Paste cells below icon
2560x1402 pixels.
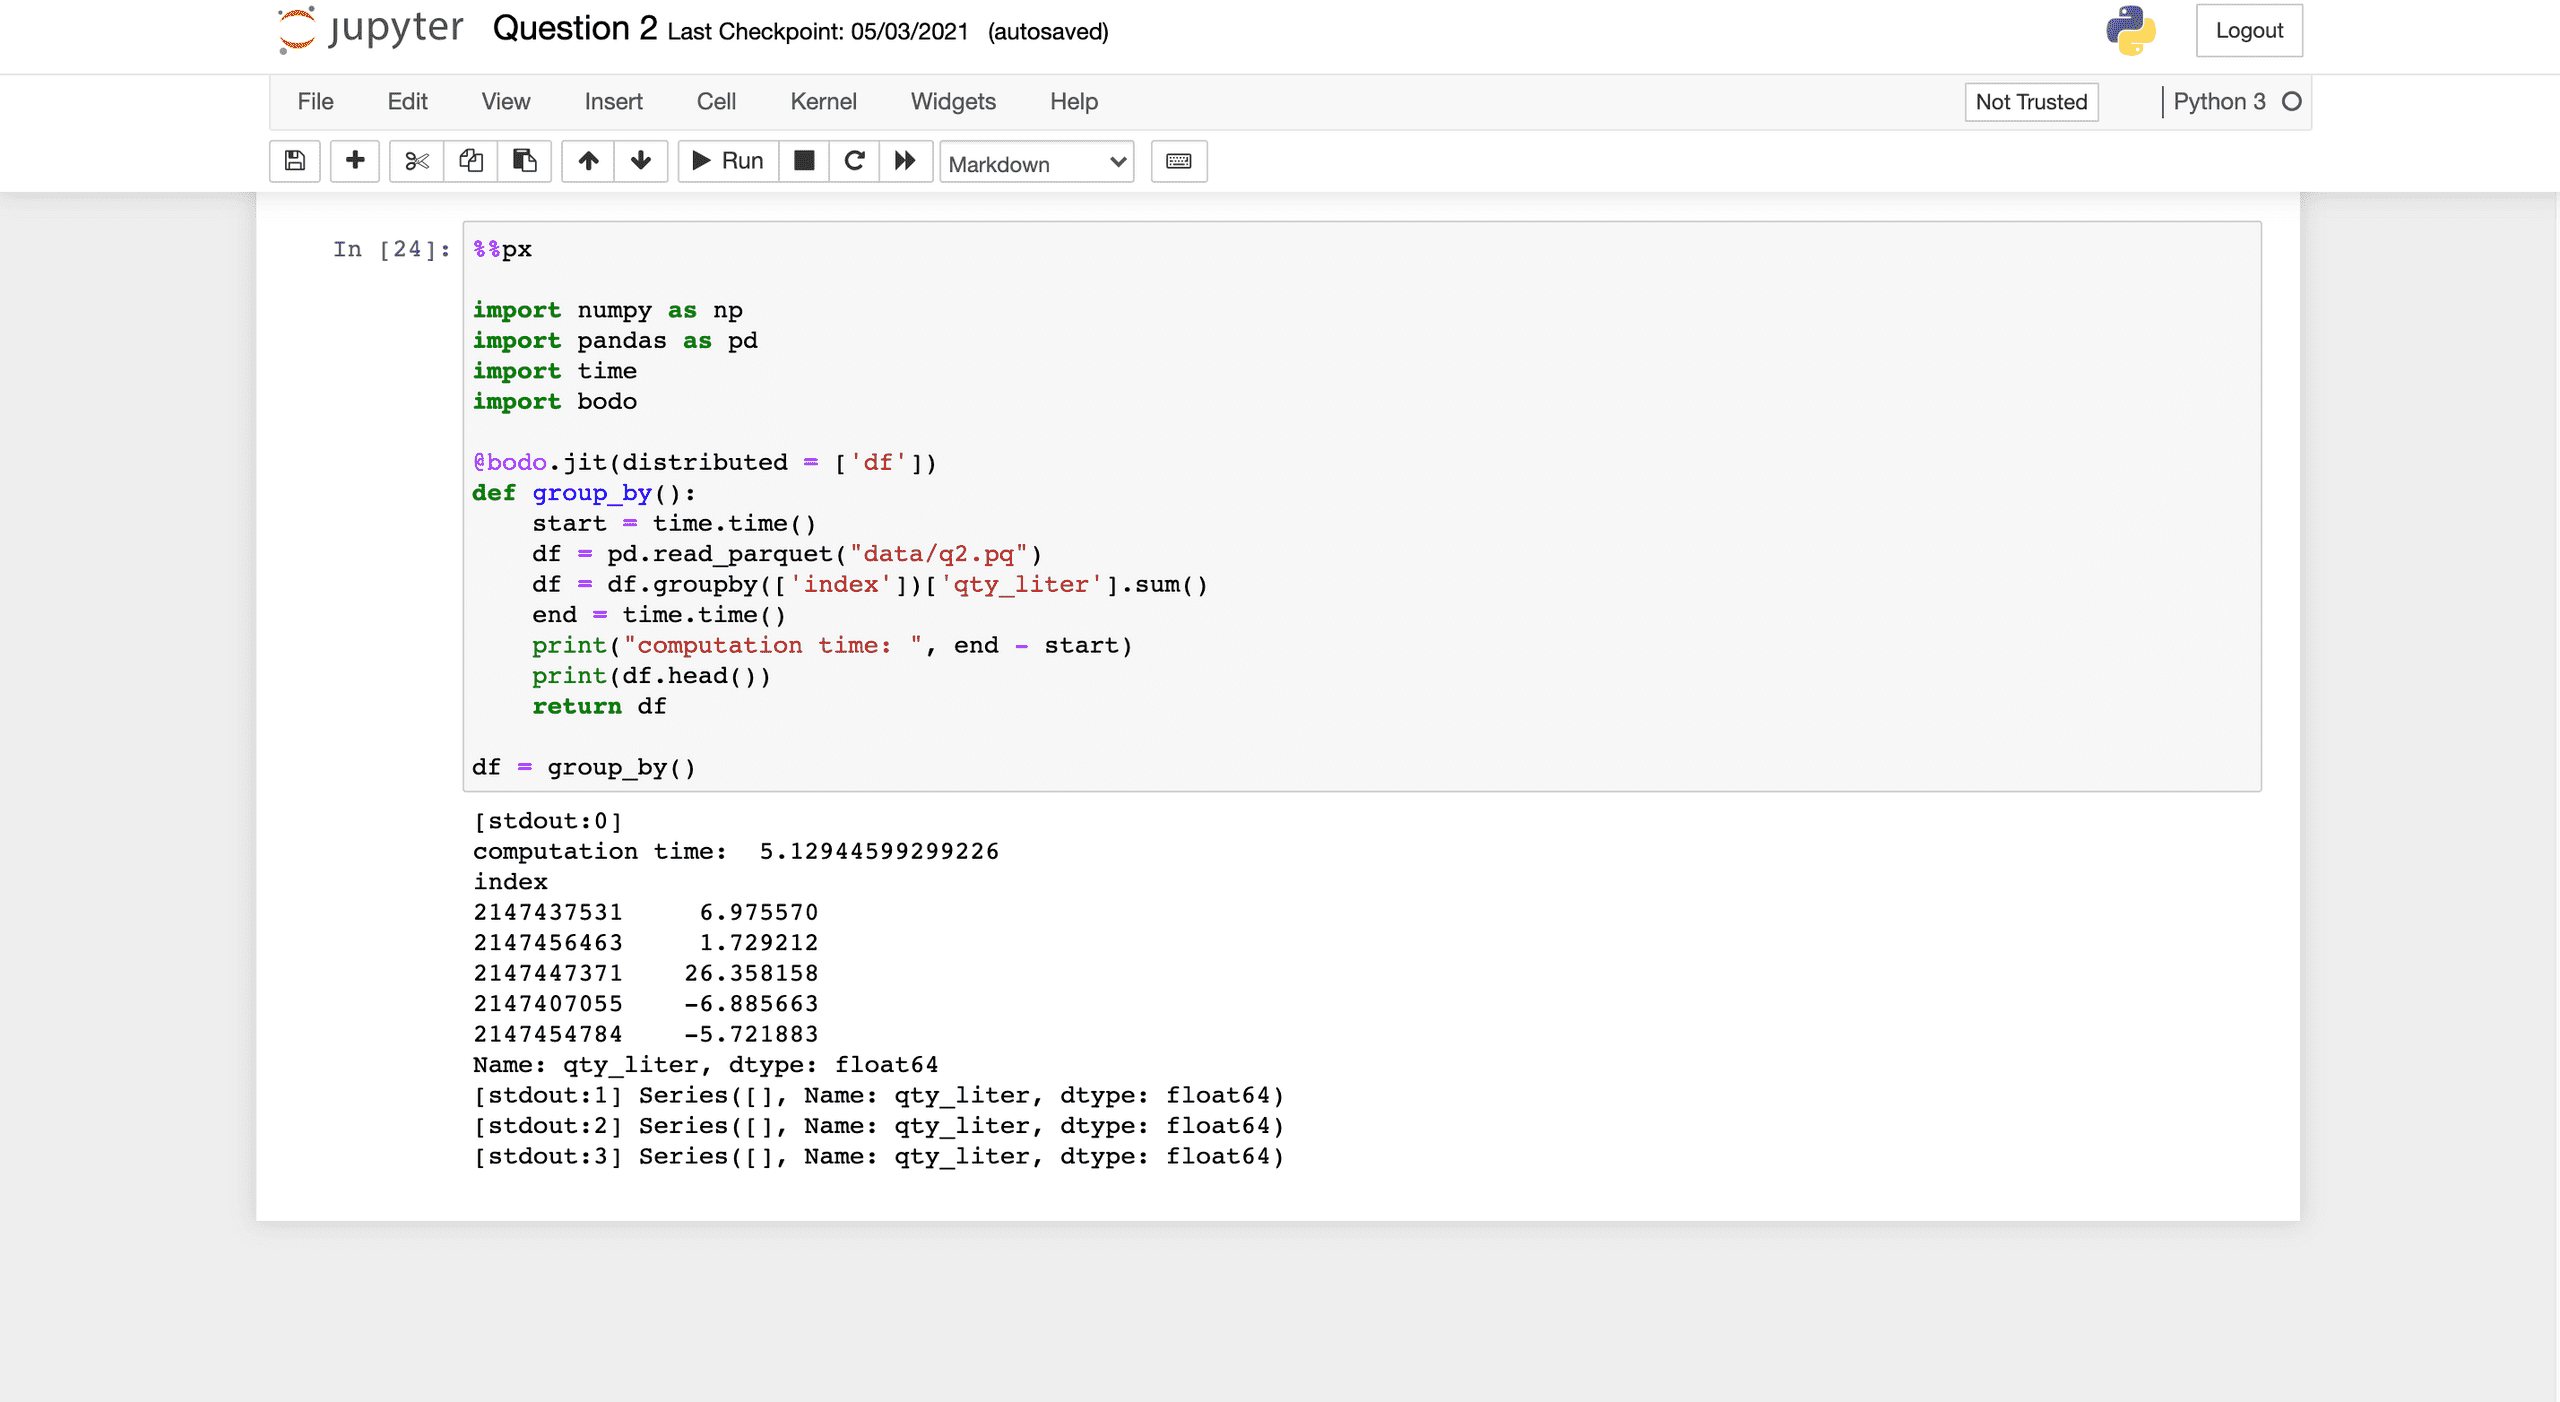(x=525, y=161)
